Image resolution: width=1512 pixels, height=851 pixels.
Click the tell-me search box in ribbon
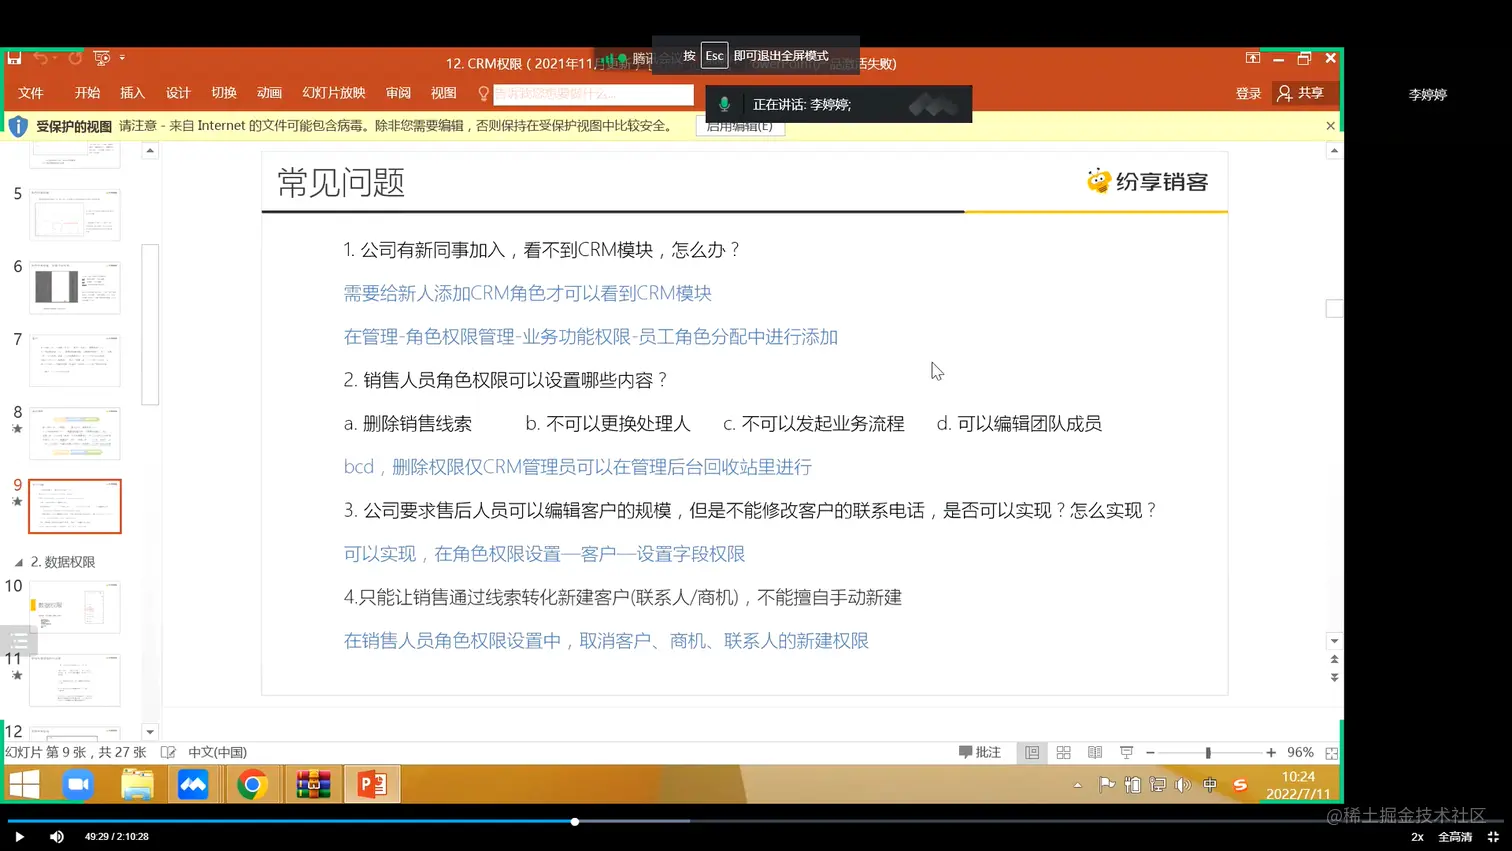[593, 94]
